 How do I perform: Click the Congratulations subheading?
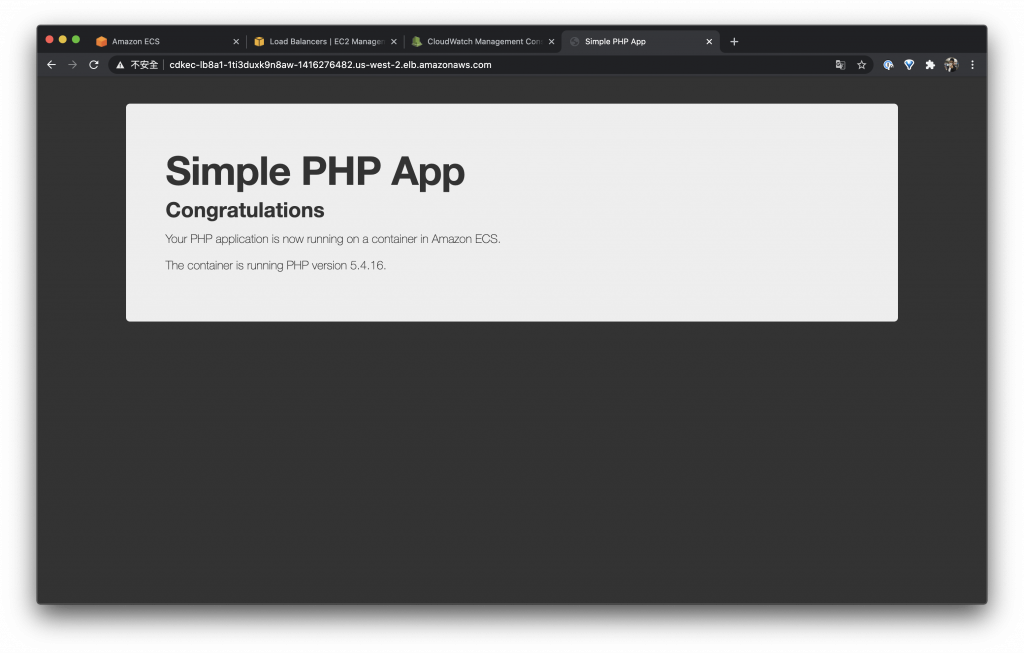coord(245,210)
